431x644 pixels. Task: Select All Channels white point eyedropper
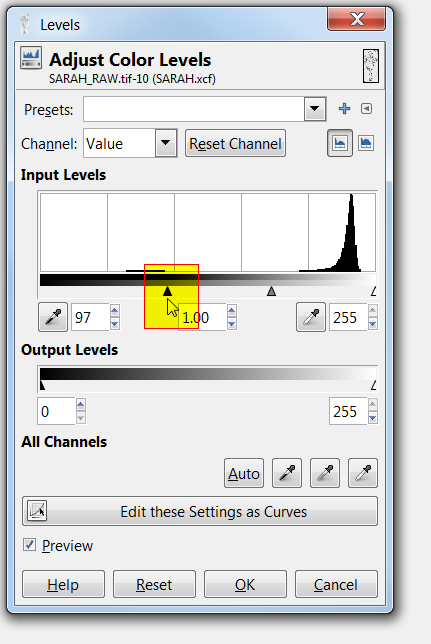(363, 473)
